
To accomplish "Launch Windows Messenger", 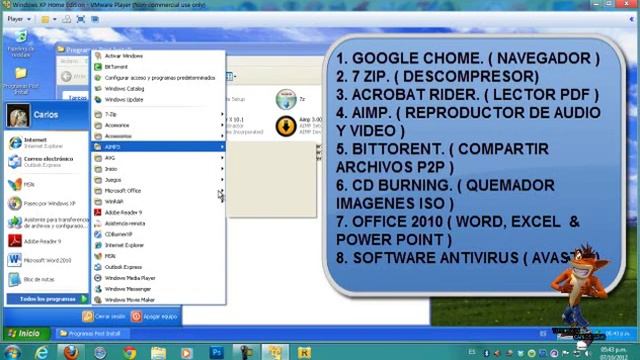I will point(158,289).
